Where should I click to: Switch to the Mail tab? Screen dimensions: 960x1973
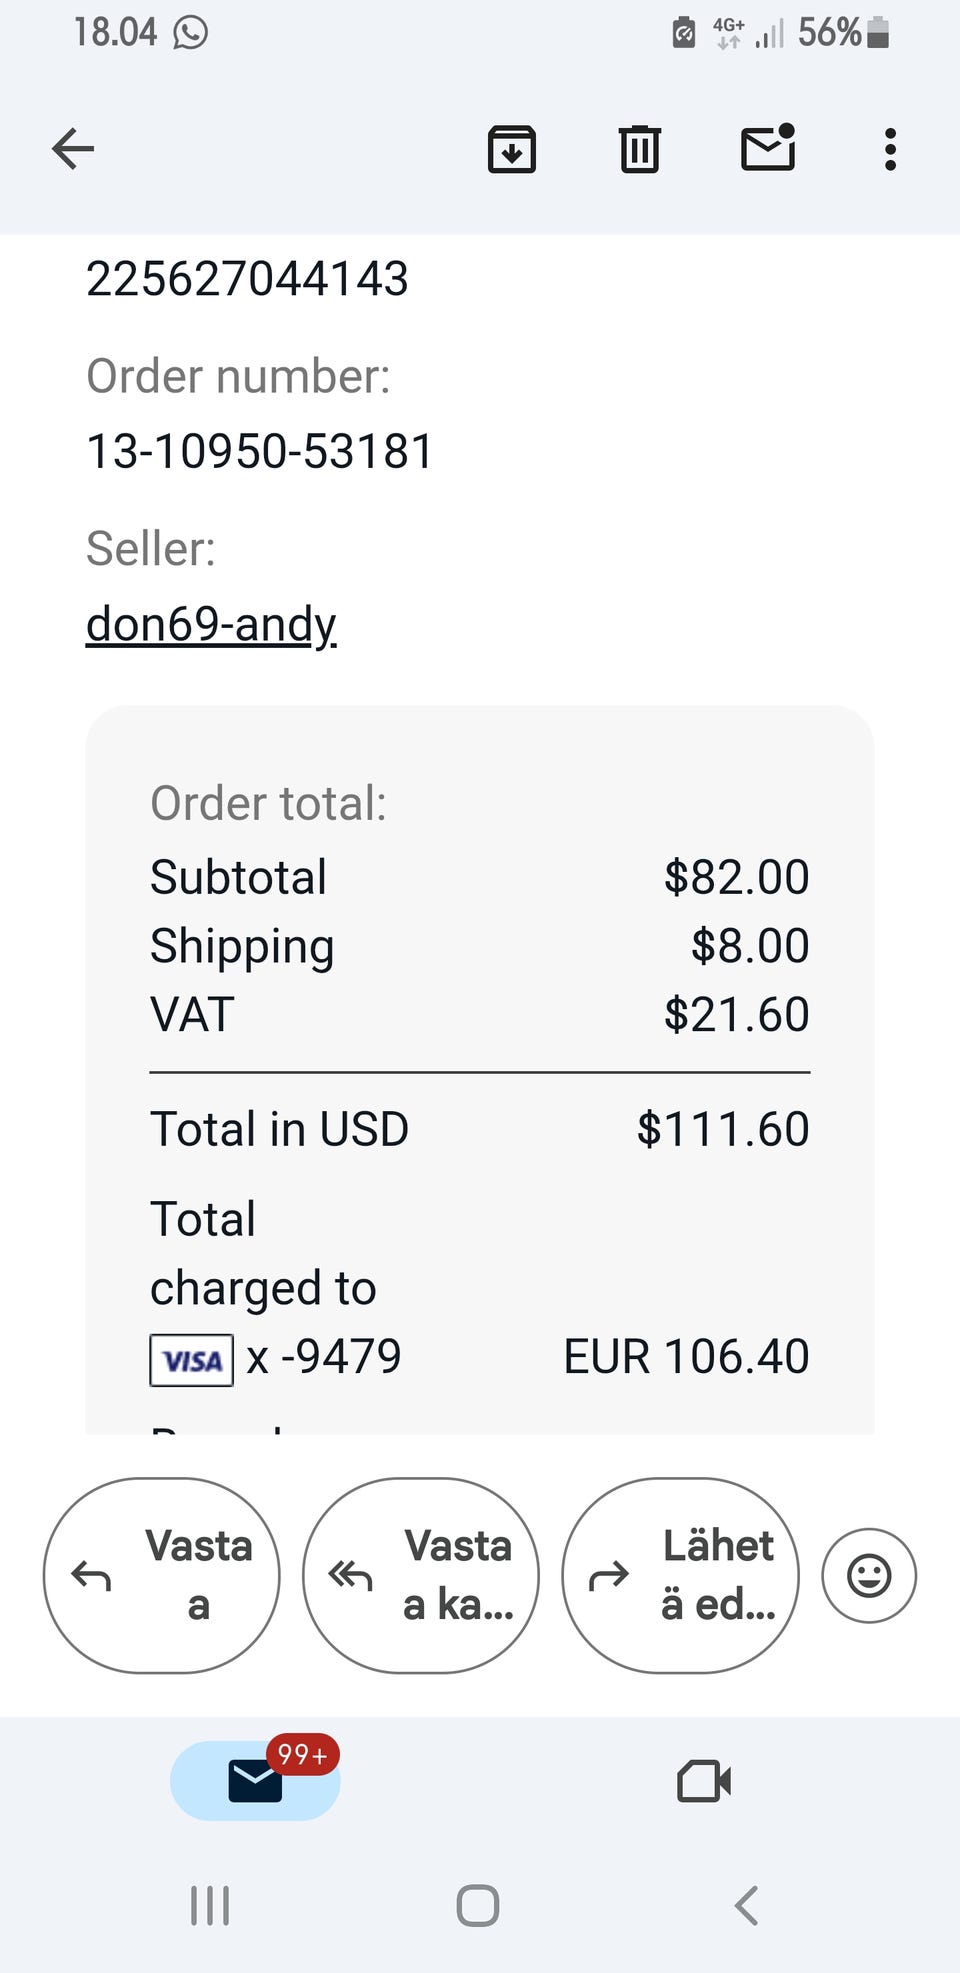(x=255, y=1781)
